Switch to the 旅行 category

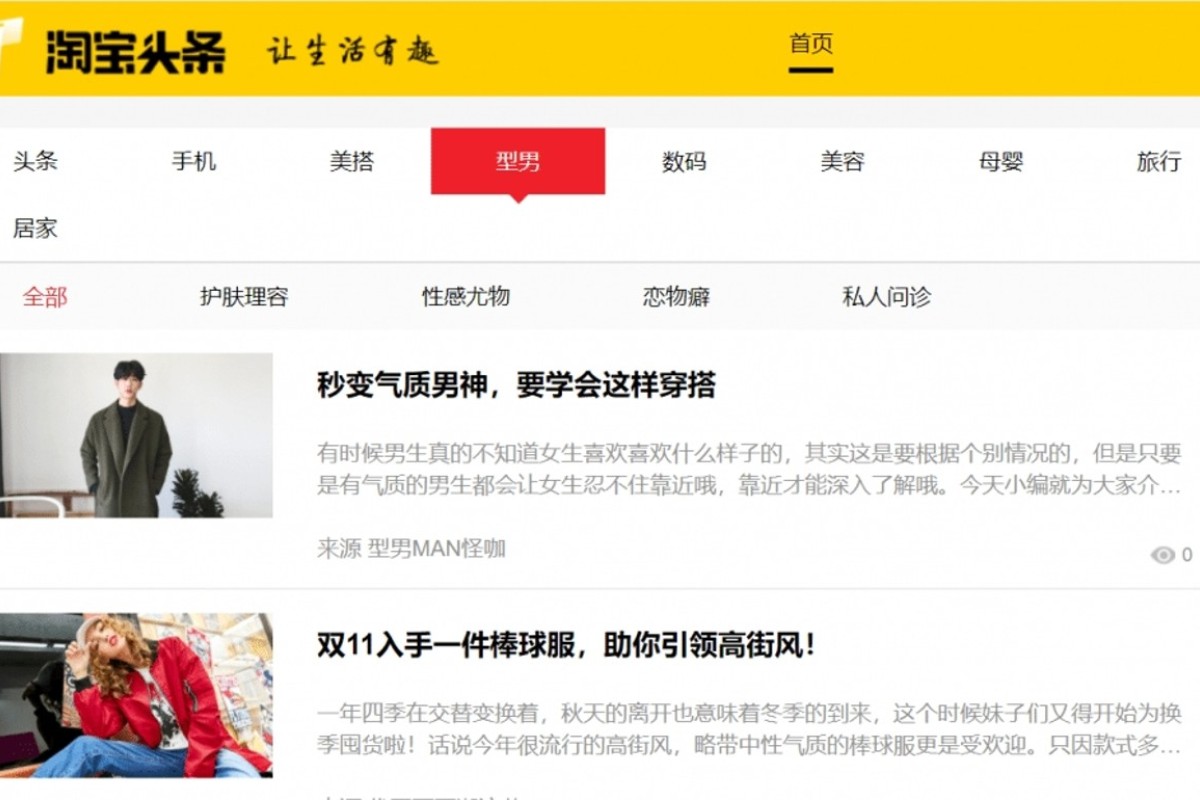(1159, 161)
